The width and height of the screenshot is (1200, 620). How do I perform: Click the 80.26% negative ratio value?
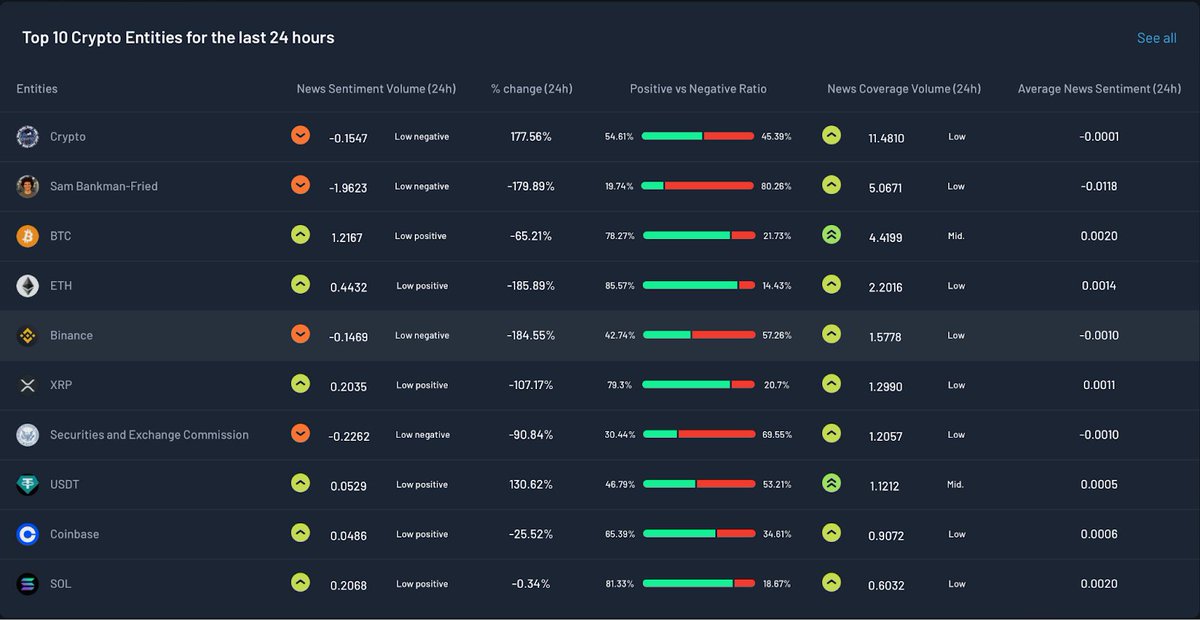click(776, 186)
